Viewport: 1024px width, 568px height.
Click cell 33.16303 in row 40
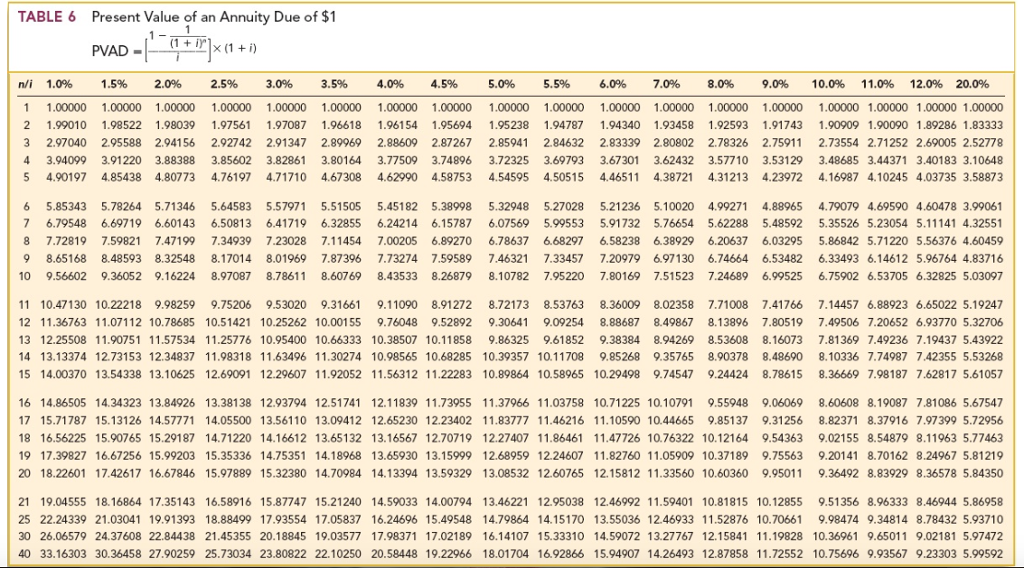[x=63, y=554]
